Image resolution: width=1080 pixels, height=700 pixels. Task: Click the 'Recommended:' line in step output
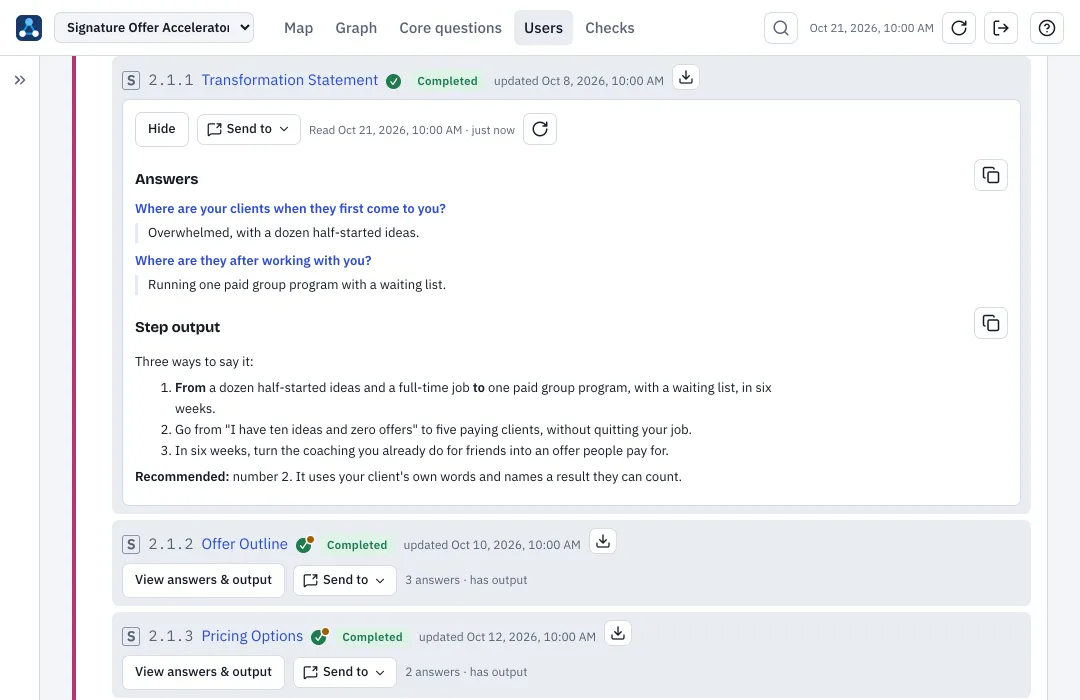[x=408, y=477]
